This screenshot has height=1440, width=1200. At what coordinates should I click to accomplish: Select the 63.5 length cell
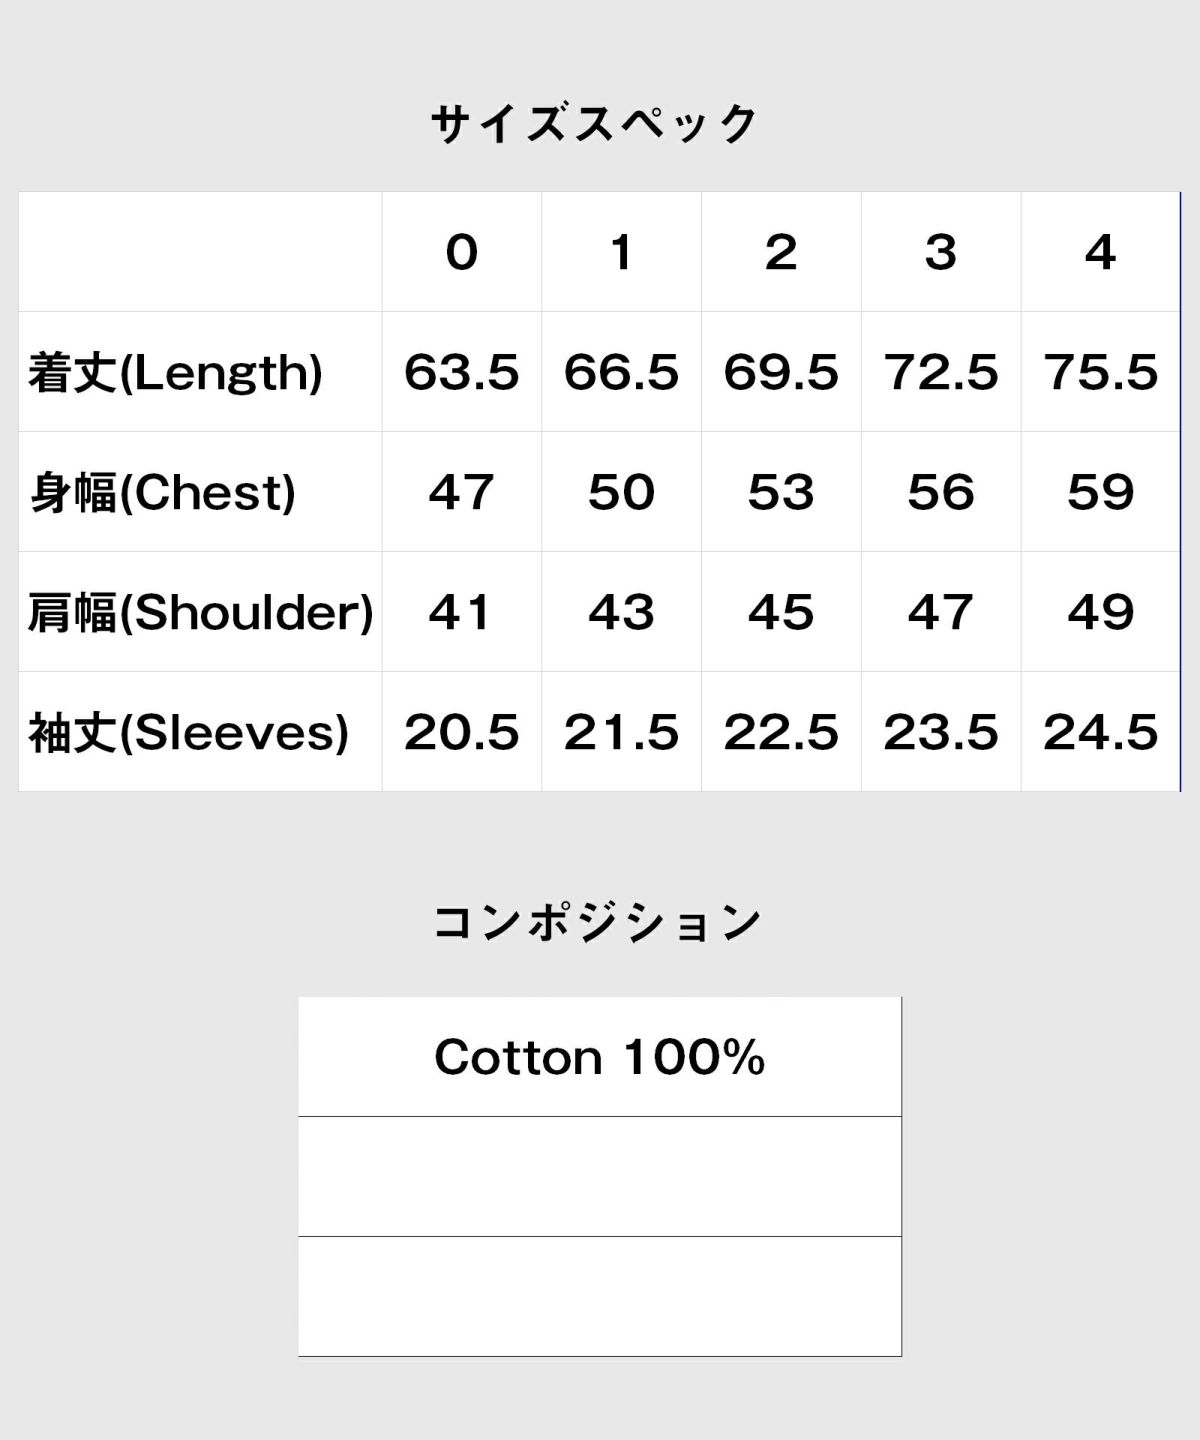pos(462,372)
